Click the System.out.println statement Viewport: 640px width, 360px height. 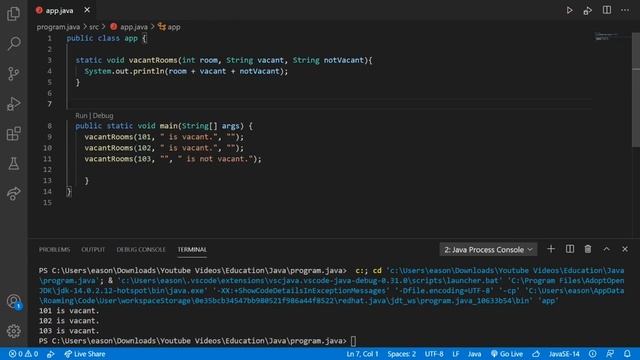click(x=186, y=71)
